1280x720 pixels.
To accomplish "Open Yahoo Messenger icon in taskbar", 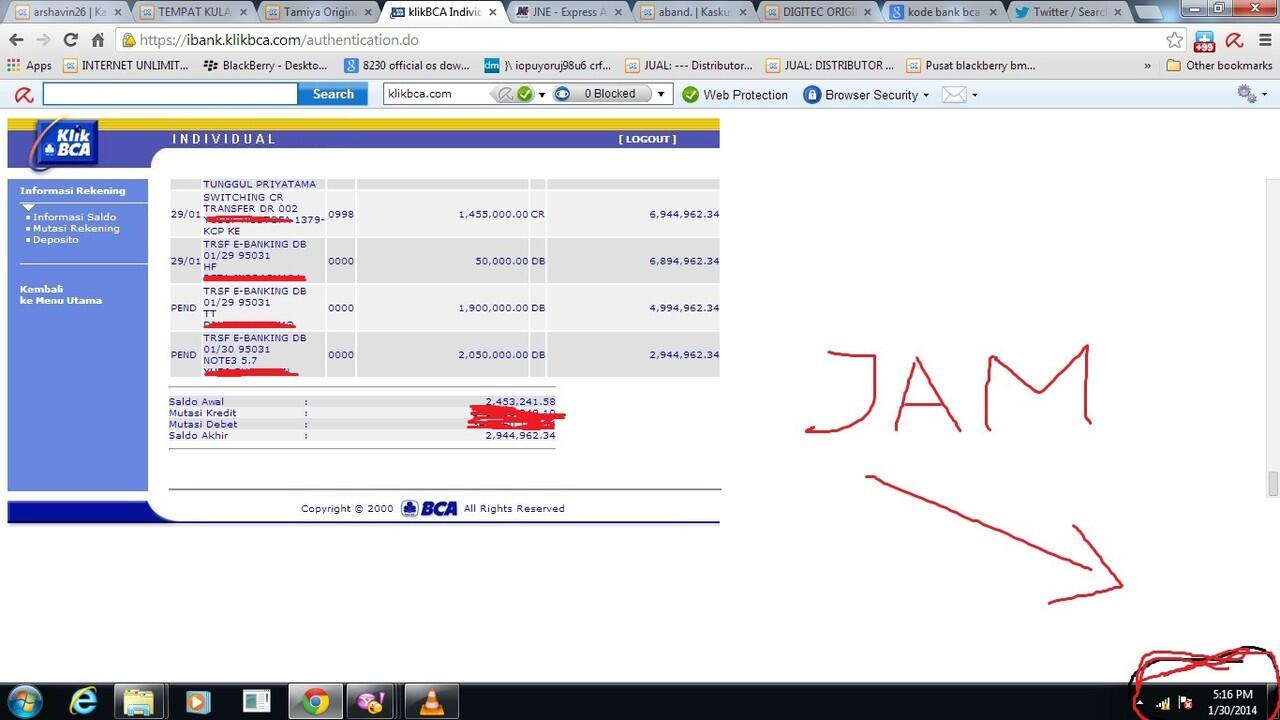I will (x=373, y=702).
